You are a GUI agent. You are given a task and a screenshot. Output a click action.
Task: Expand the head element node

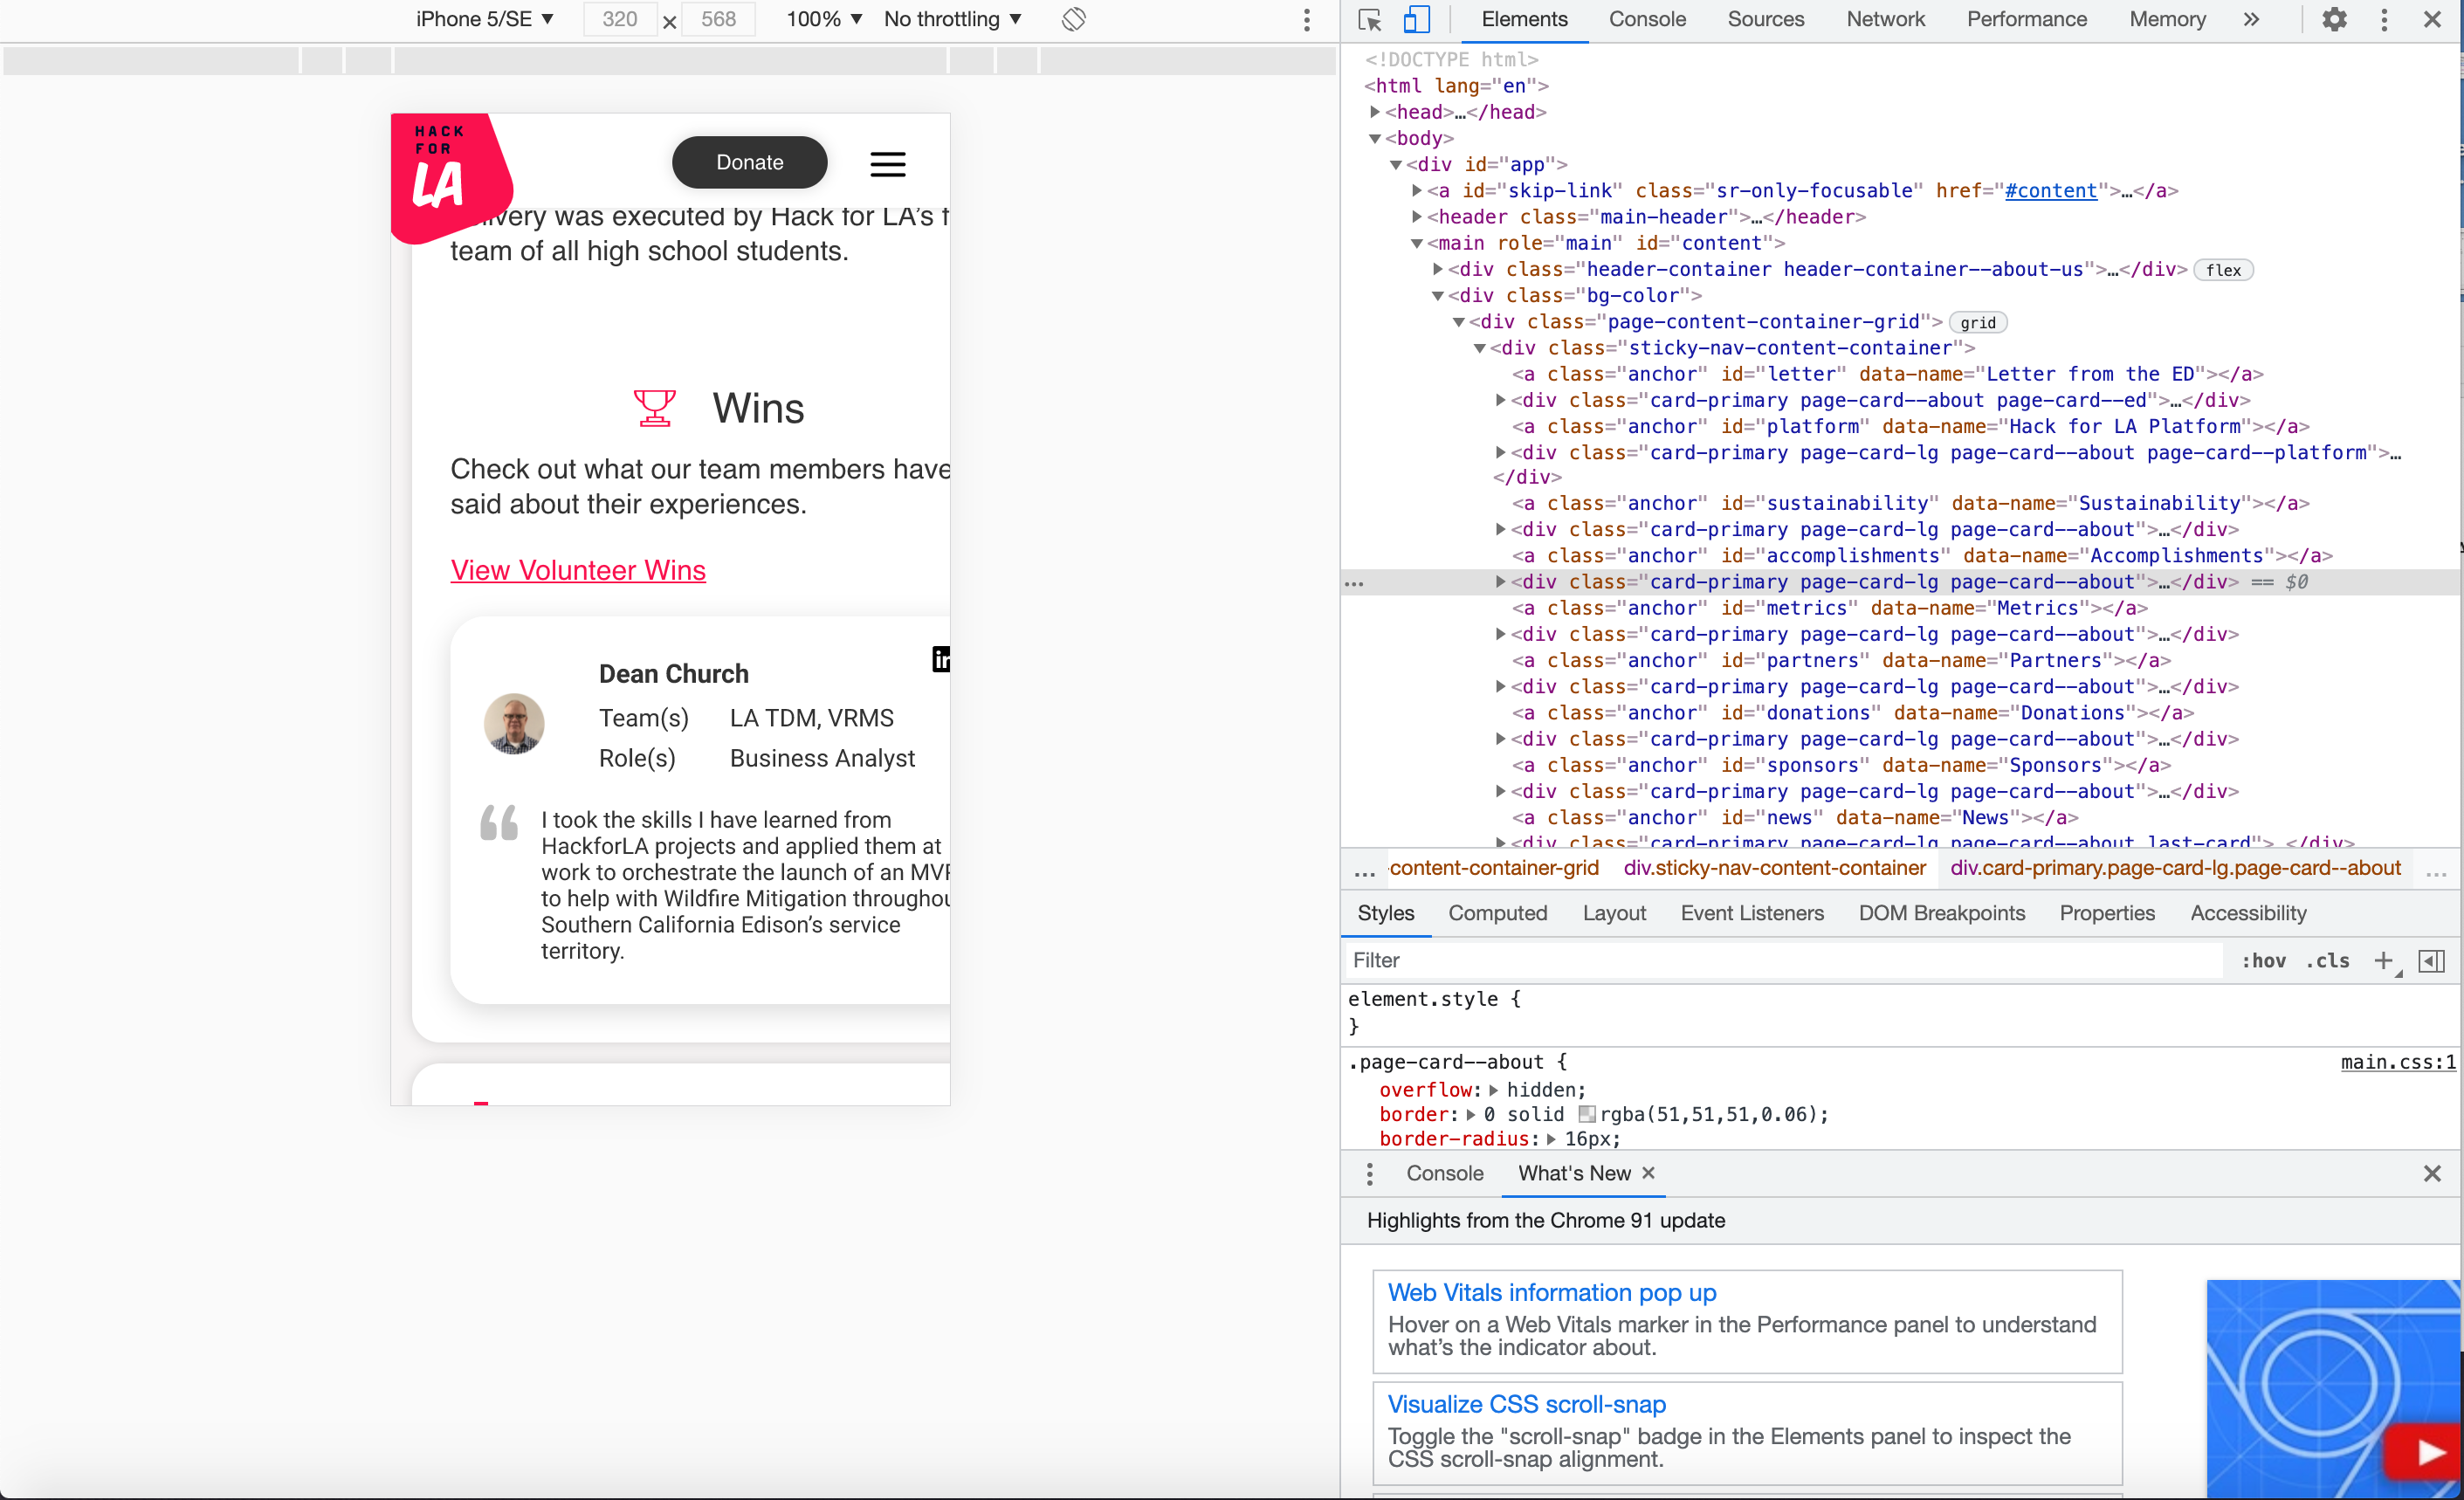(x=1376, y=112)
